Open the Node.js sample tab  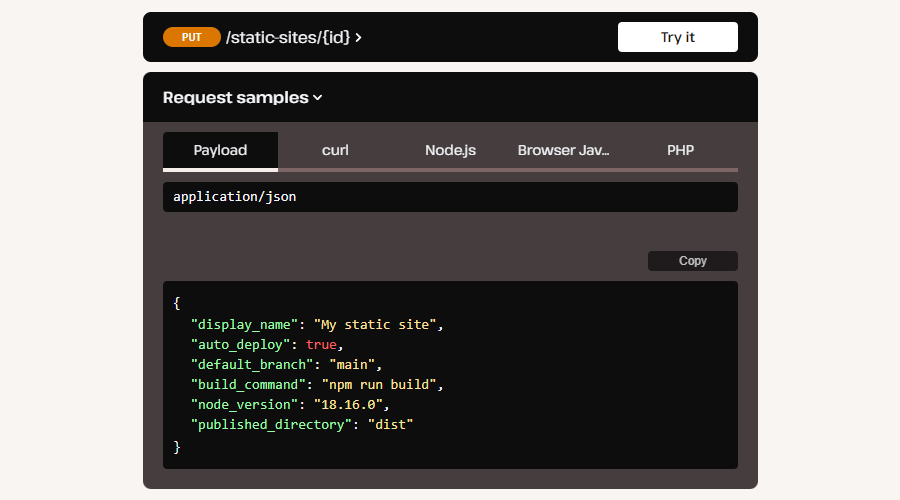pyautogui.click(x=450, y=151)
